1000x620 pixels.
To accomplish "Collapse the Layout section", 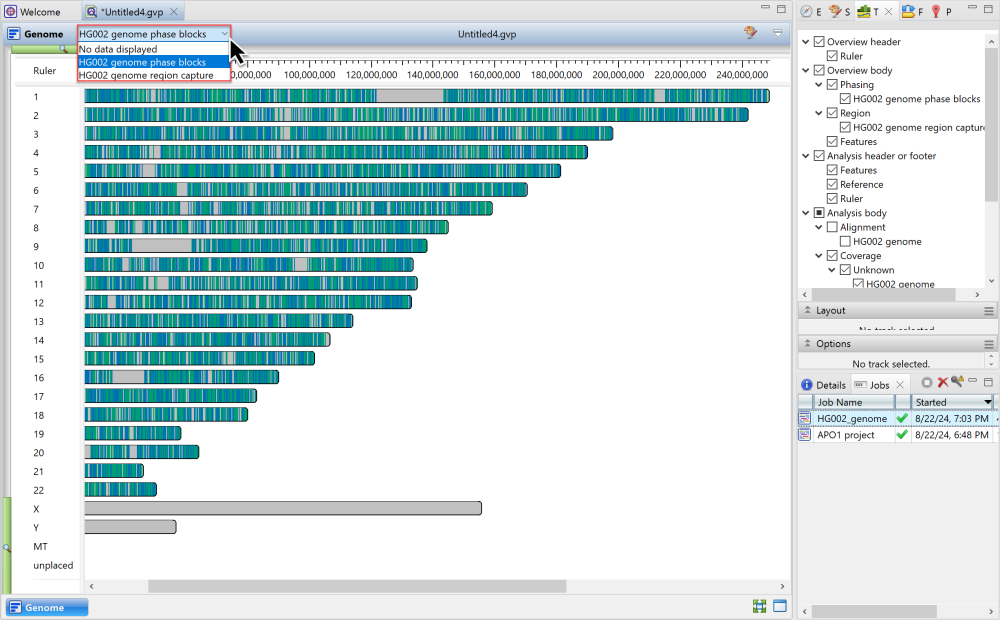I will tap(808, 310).
